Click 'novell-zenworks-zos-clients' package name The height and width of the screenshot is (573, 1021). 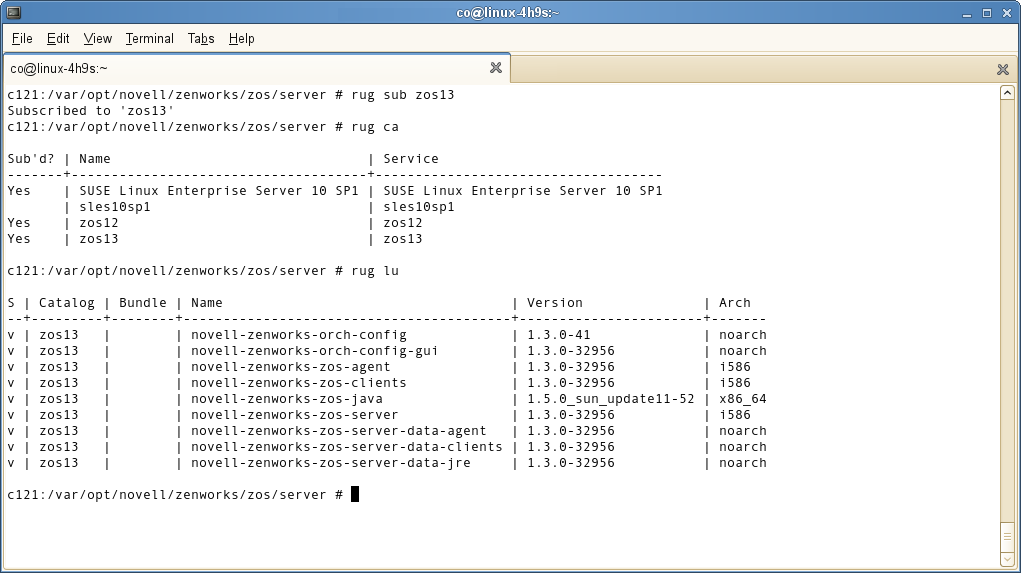pyautogui.click(x=299, y=382)
